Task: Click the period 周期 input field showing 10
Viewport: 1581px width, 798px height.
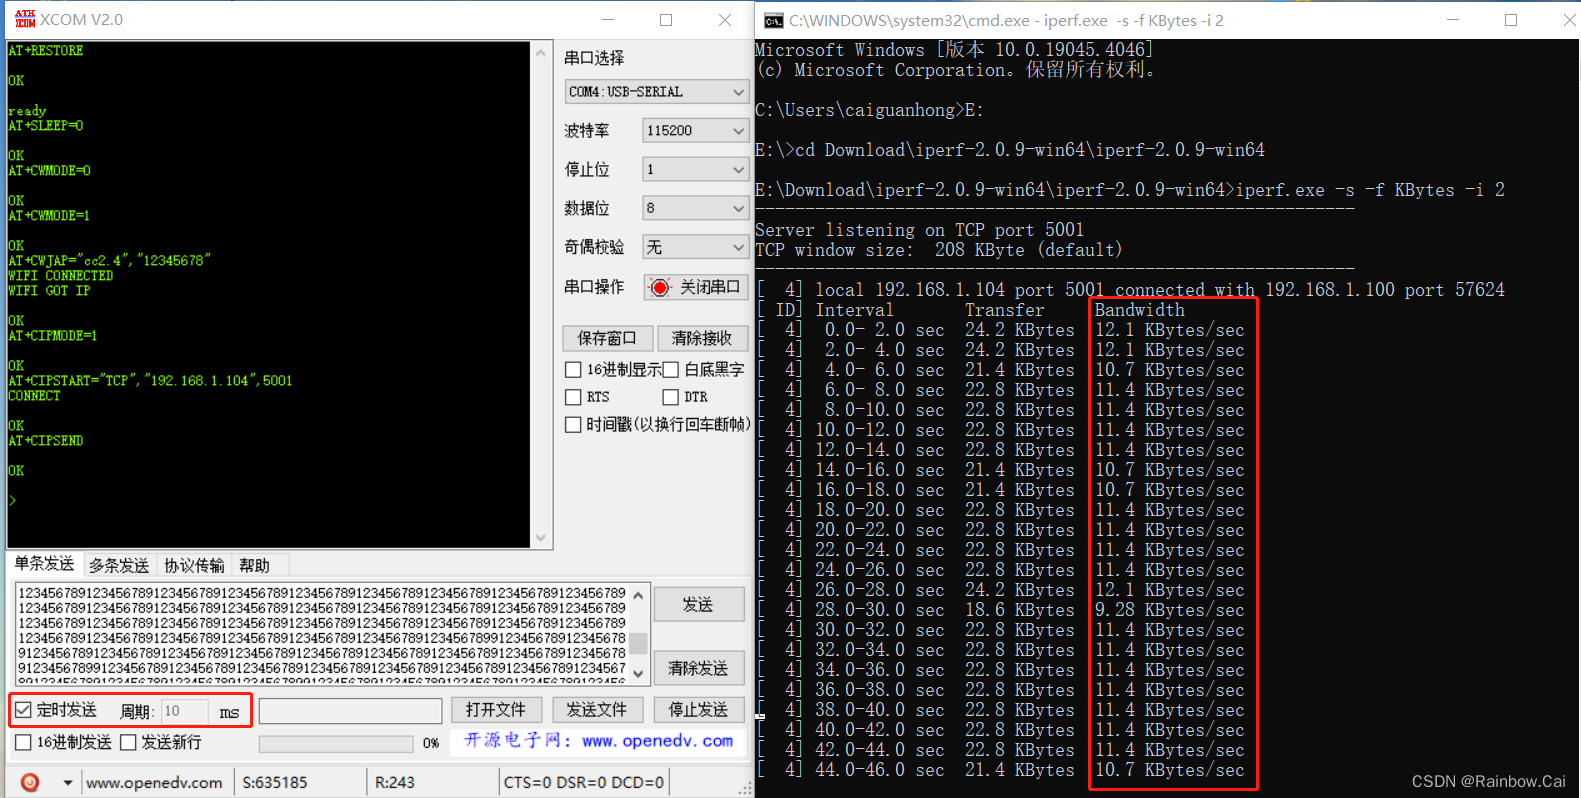Action: tap(185, 711)
